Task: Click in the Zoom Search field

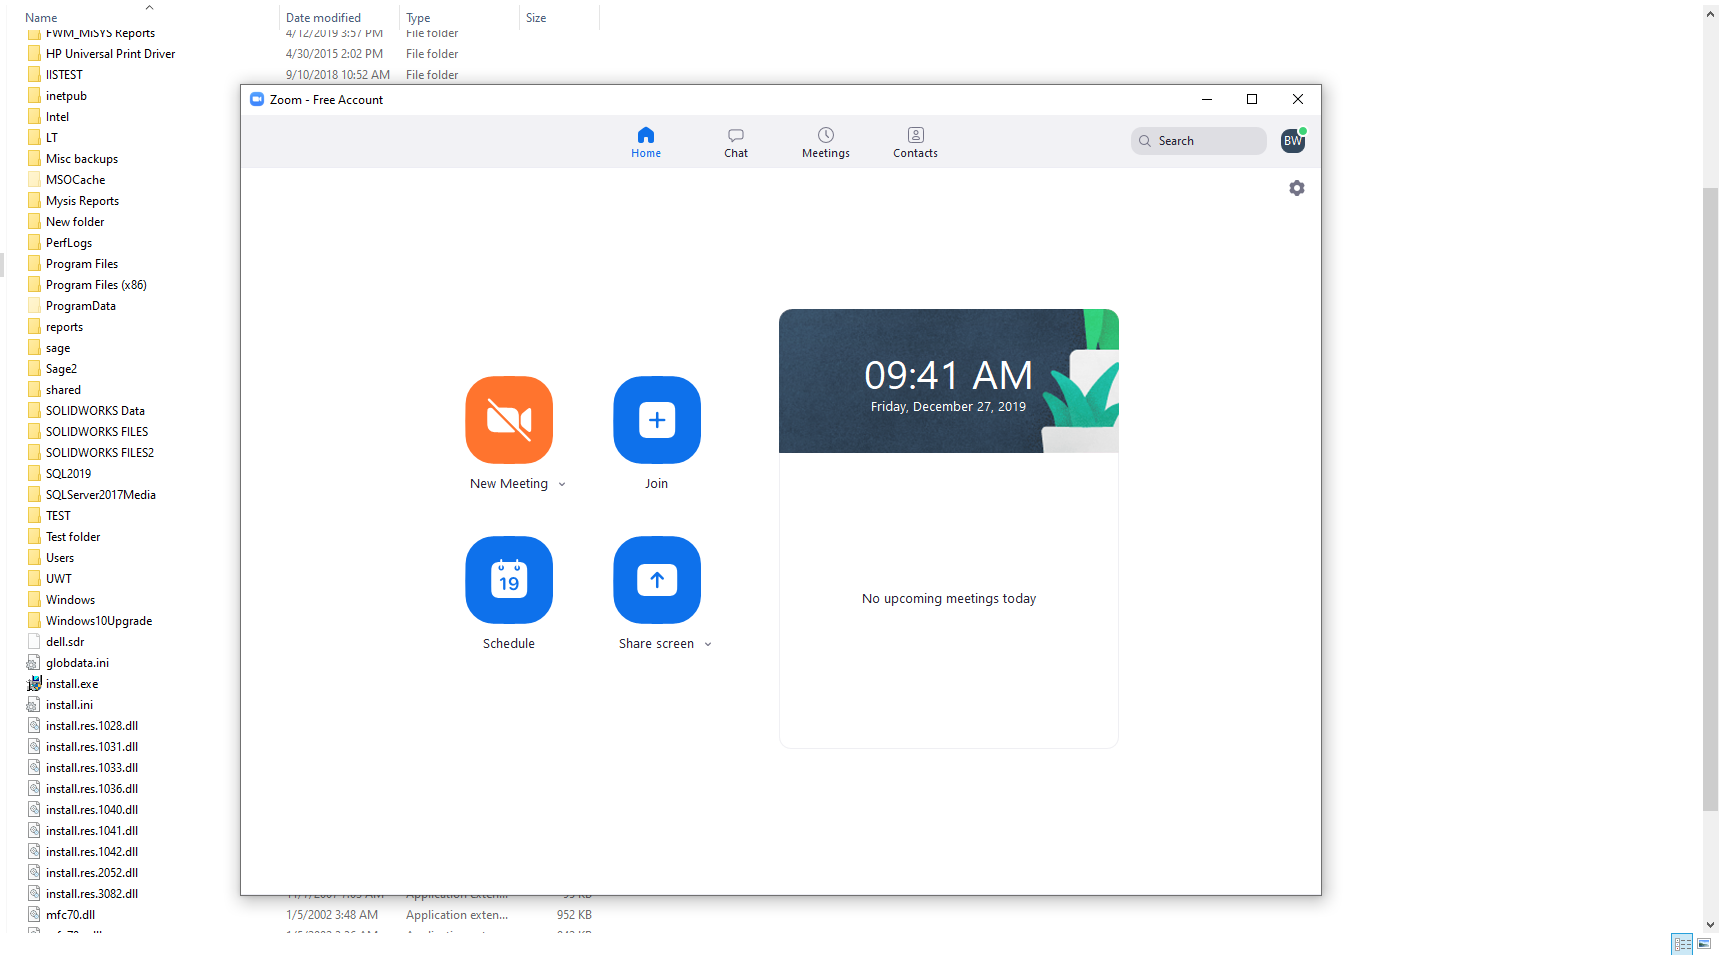Action: pyautogui.click(x=1199, y=141)
